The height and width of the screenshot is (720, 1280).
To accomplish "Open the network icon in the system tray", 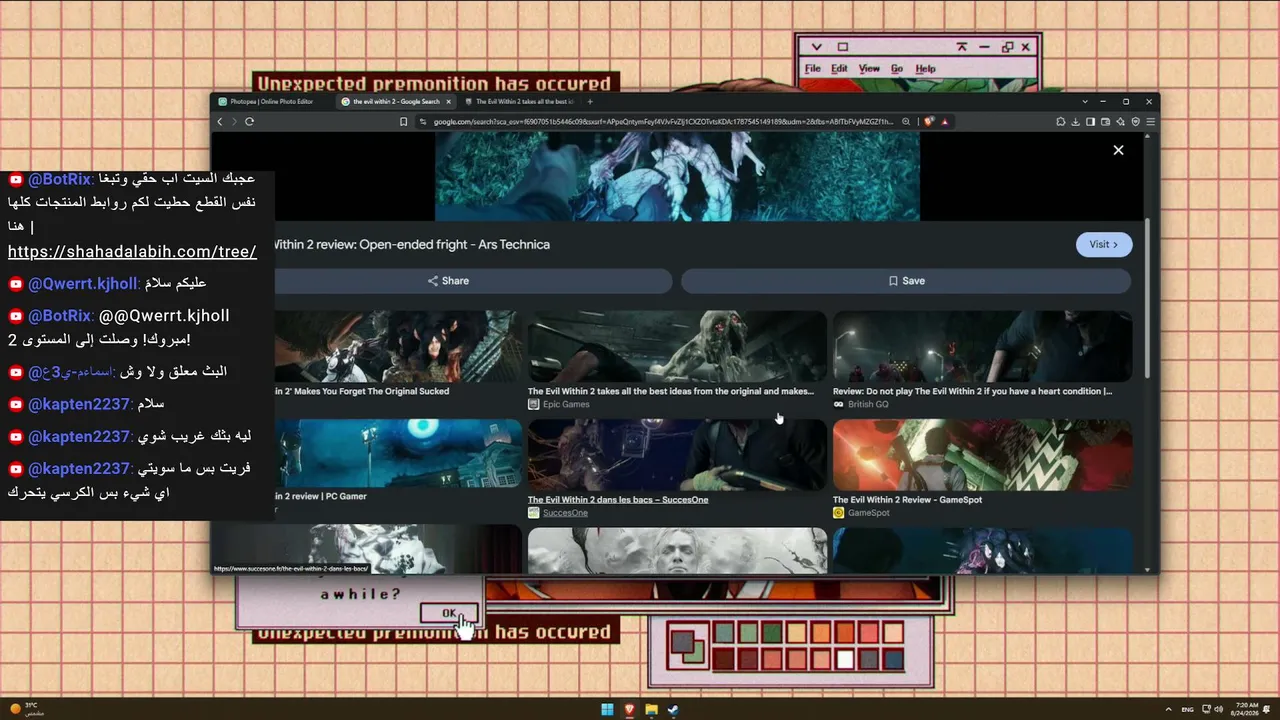I will (x=1205, y=710).
